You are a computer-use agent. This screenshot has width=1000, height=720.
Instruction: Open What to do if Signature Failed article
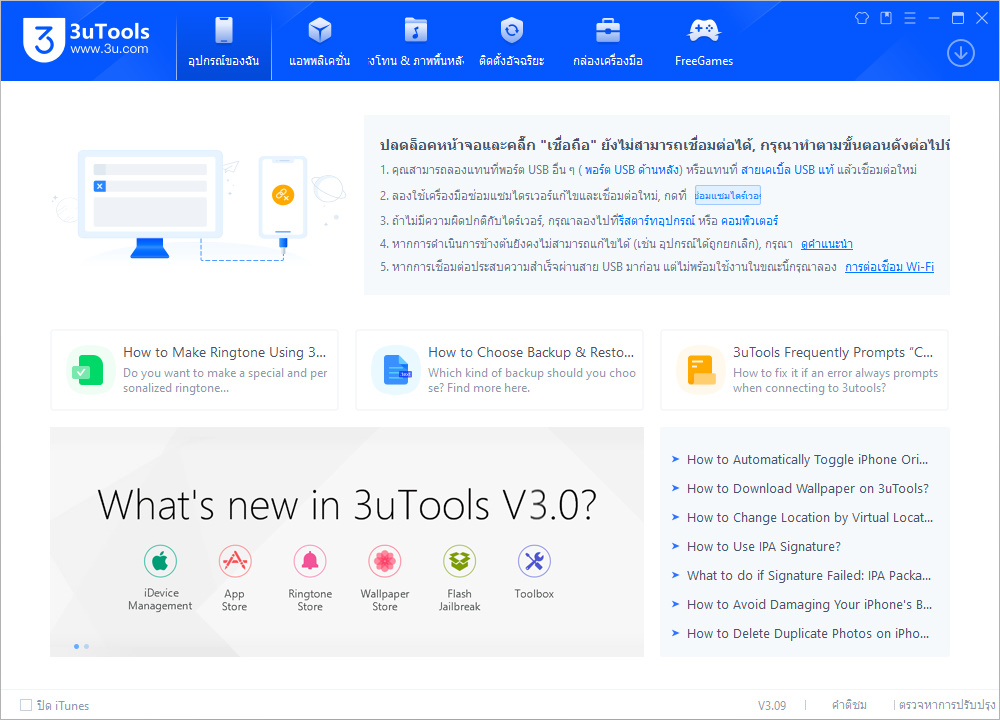tap(809, 575)
